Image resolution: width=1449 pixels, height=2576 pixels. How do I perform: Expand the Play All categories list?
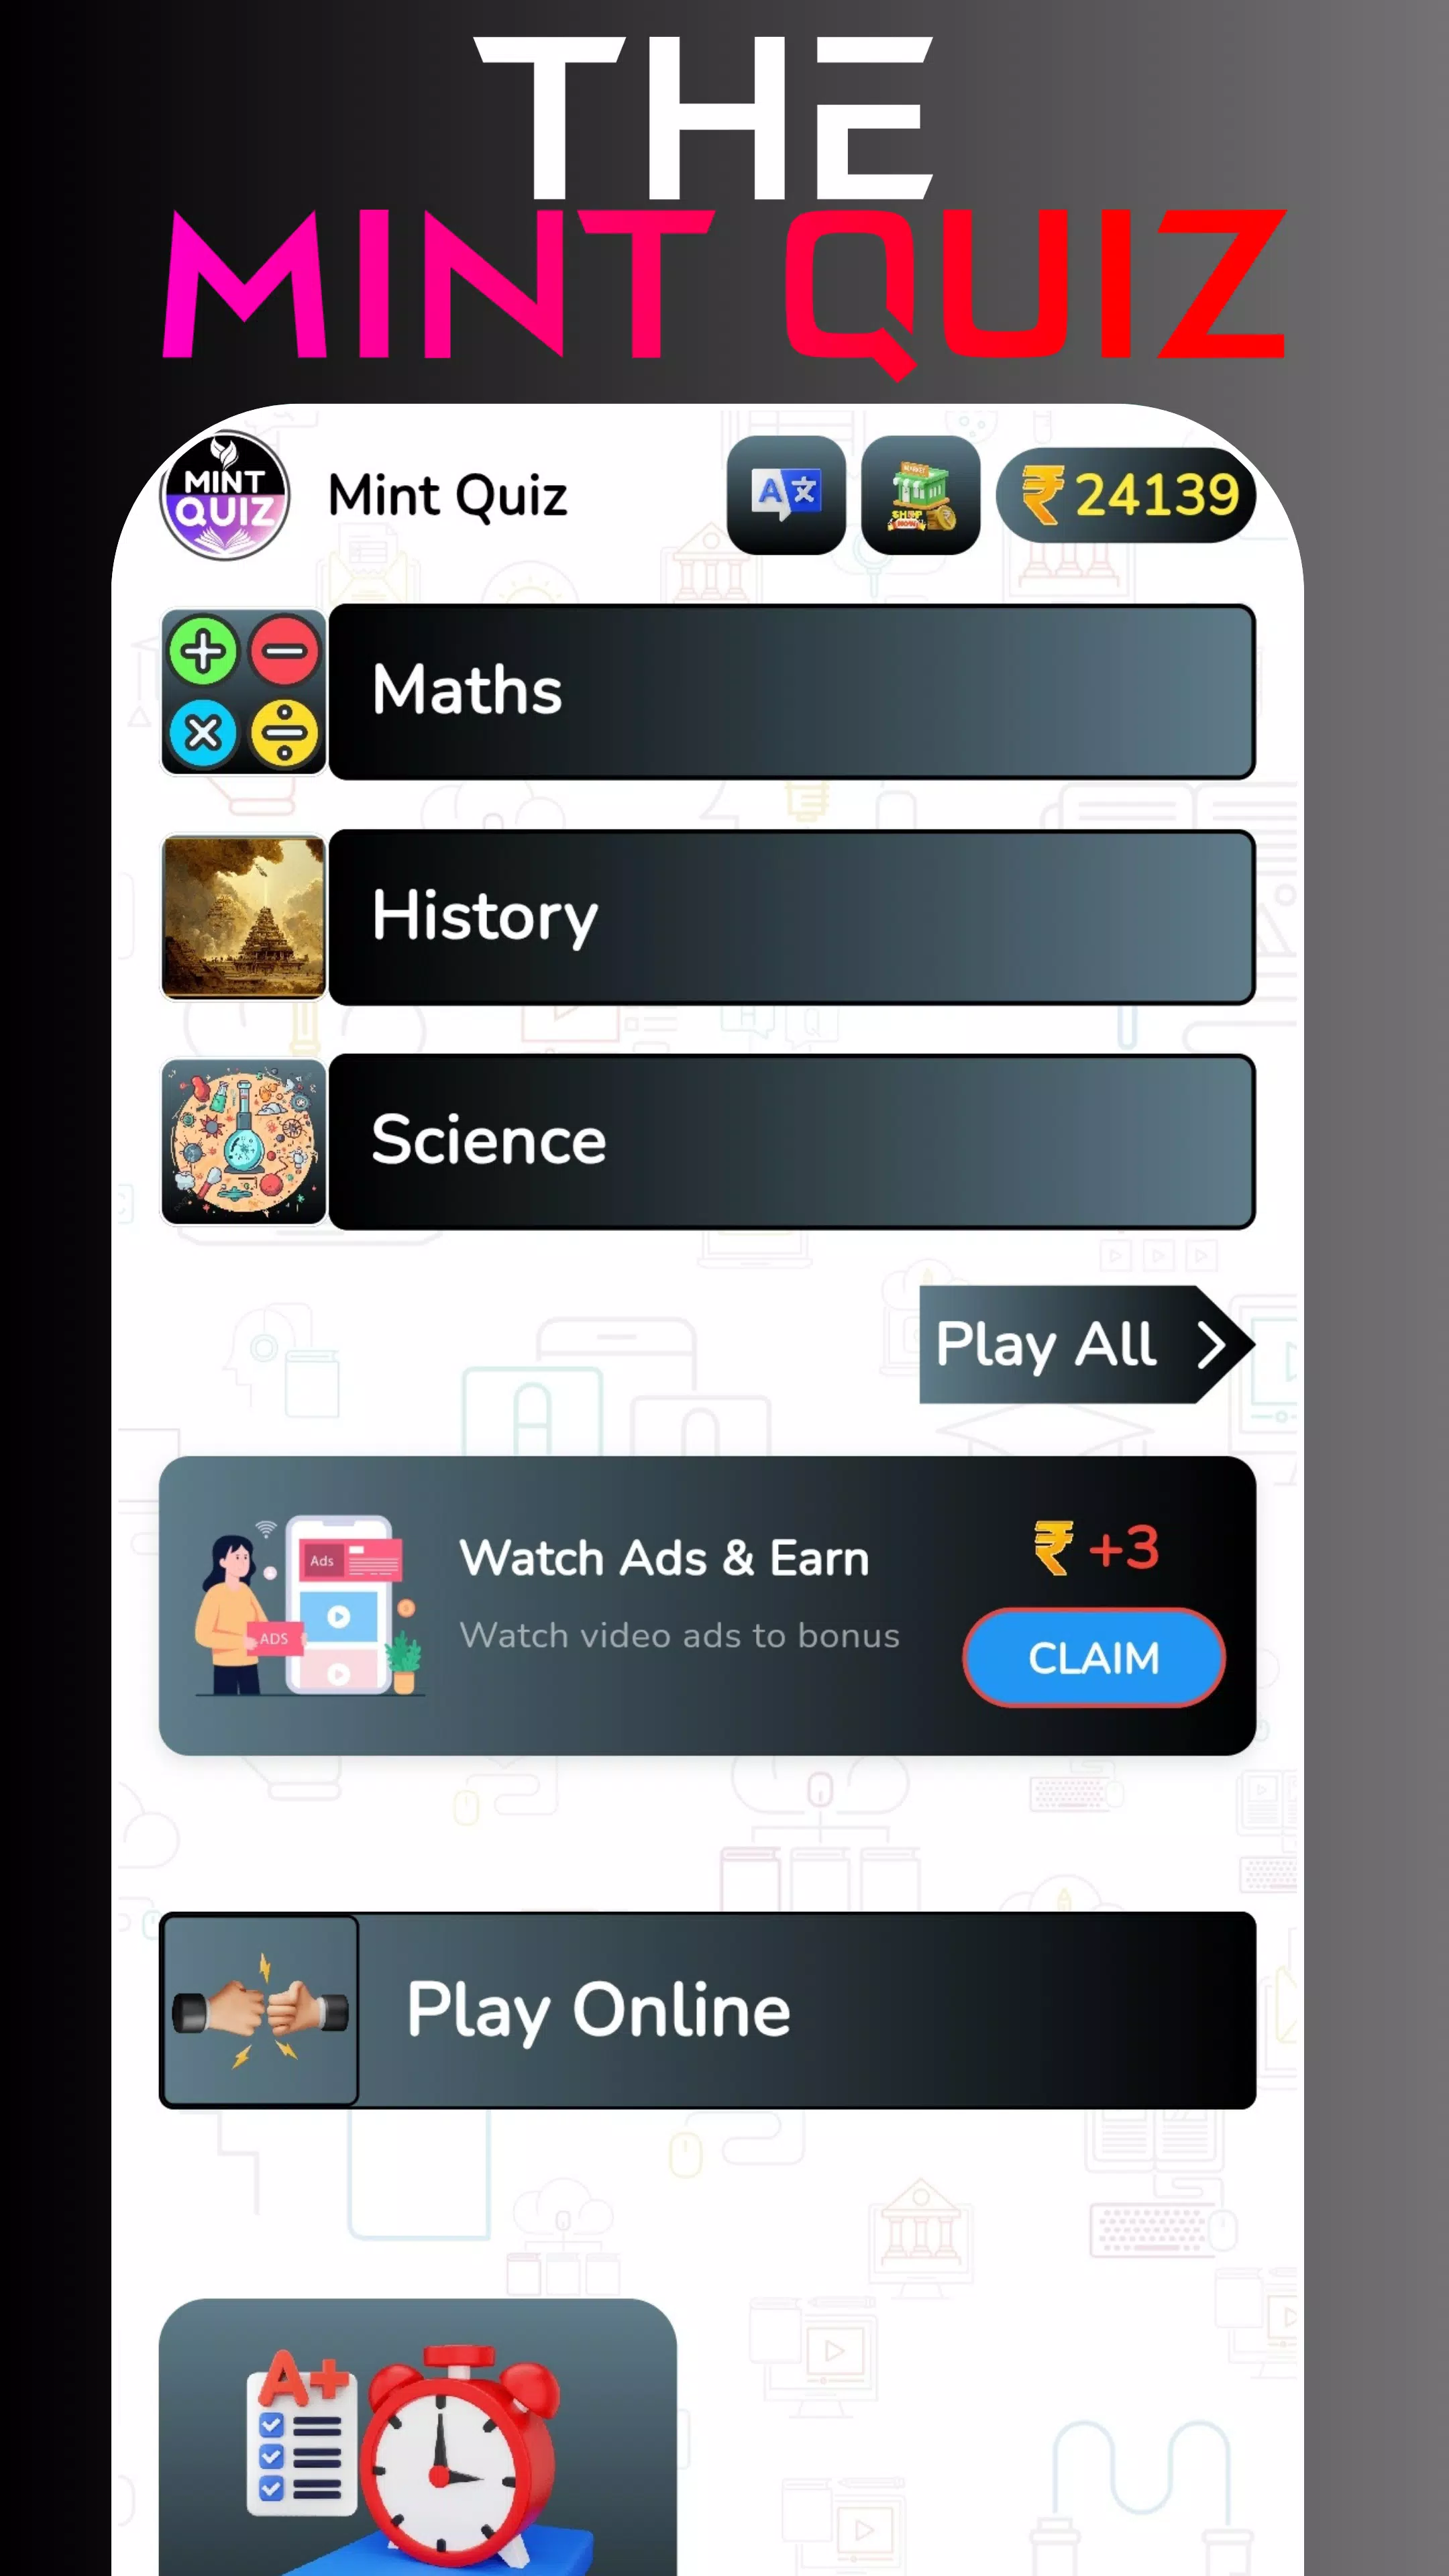click(1086, 1343)
